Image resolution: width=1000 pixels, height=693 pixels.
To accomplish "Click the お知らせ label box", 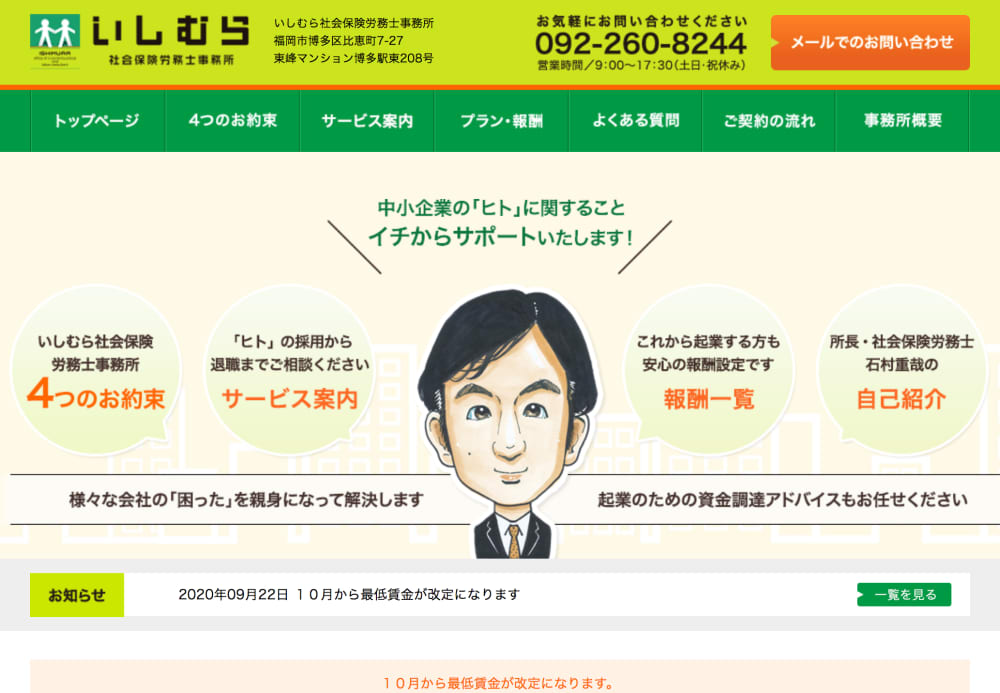I will pos(77,595).
